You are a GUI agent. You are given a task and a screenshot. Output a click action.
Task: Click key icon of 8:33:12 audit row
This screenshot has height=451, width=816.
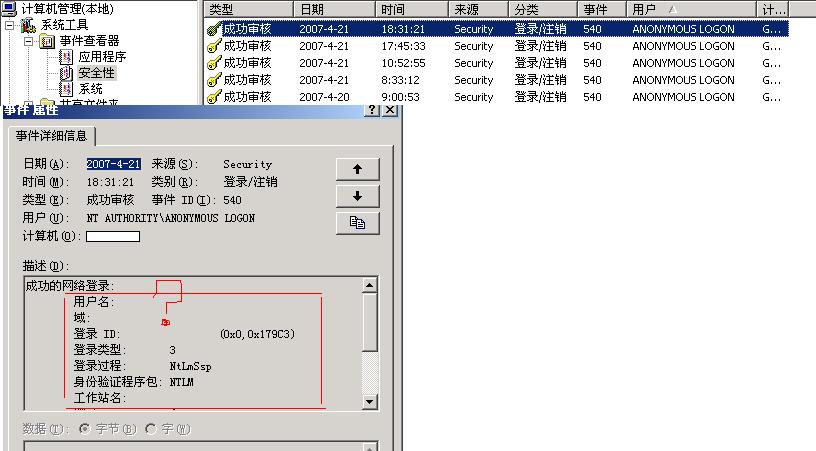tap(214, 80)
